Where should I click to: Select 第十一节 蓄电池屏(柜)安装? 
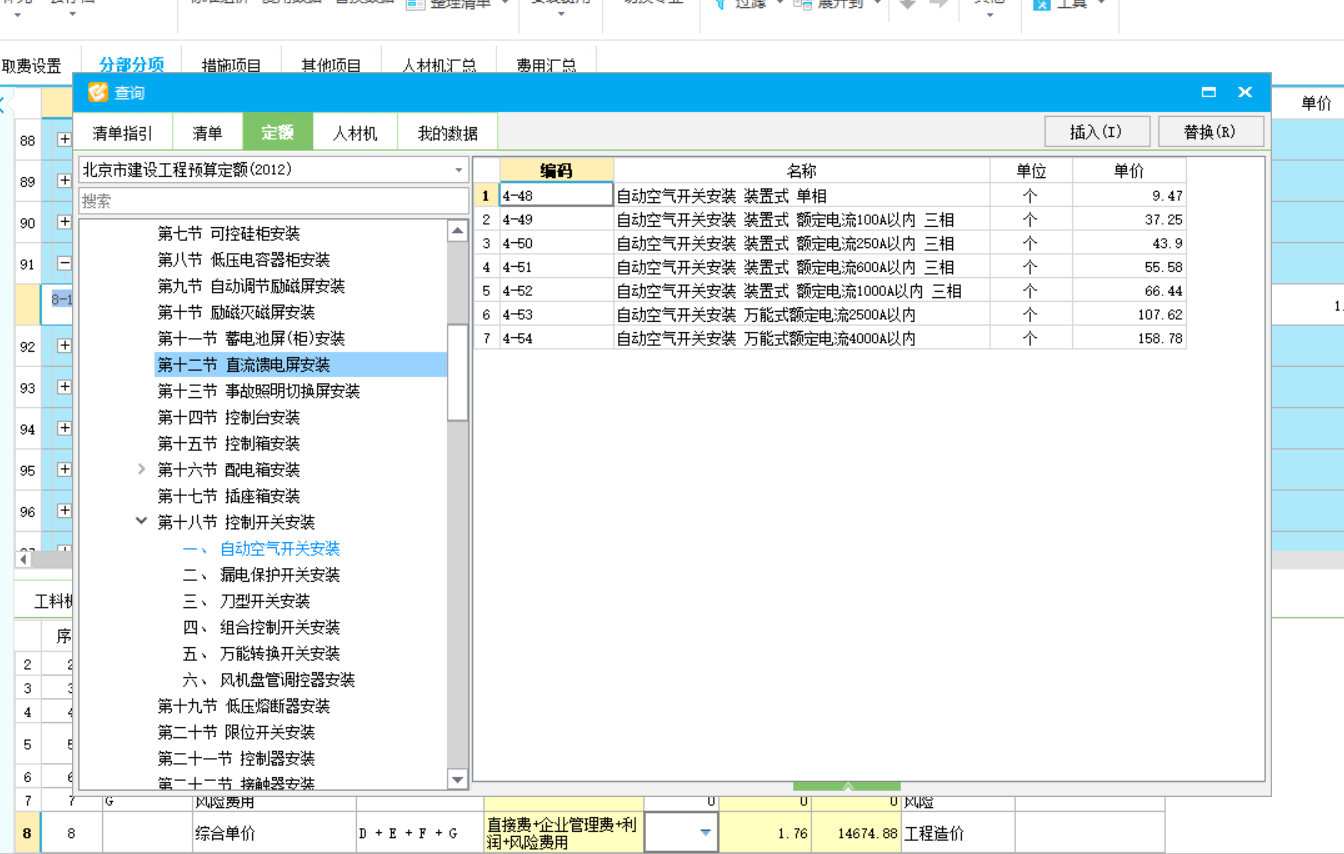click(x=251, y=338)
